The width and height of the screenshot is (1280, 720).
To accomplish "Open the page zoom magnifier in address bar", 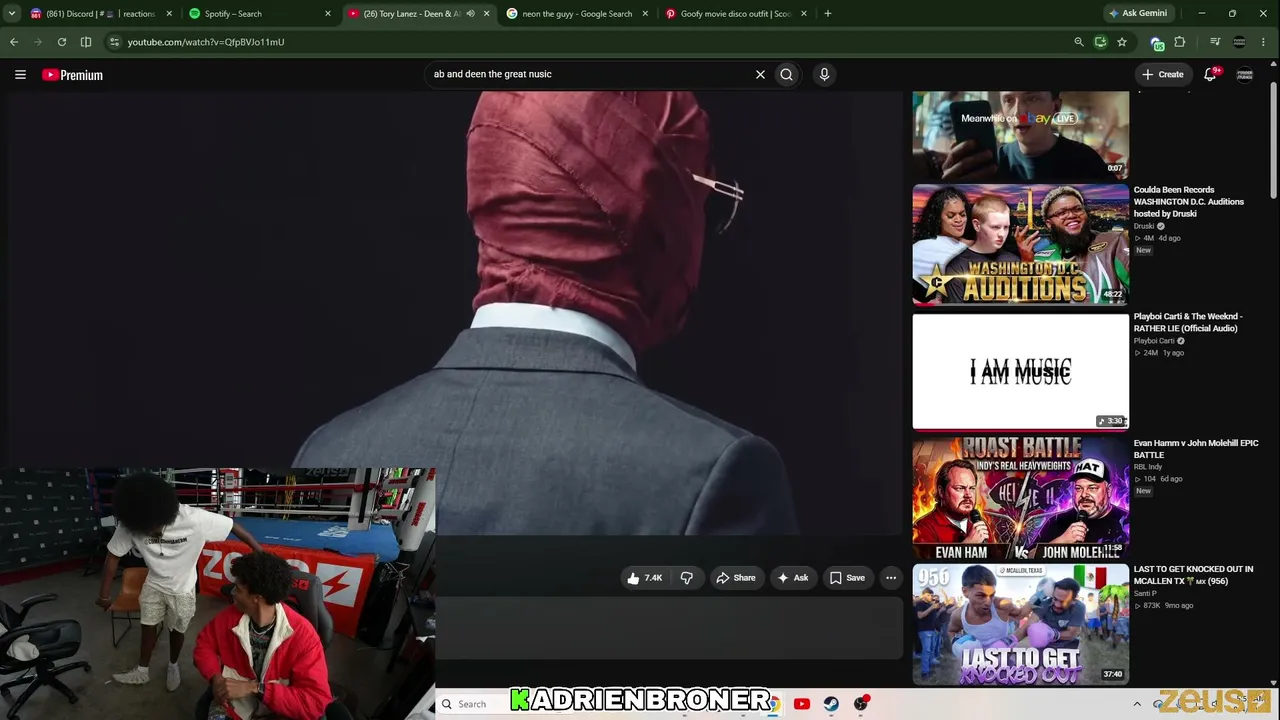I will (1078, 42).
